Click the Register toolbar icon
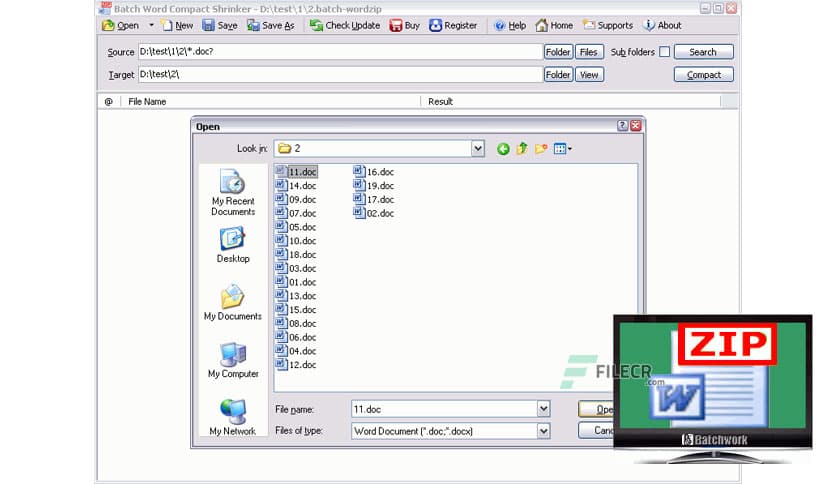The image size is (836, 484). 436,25
